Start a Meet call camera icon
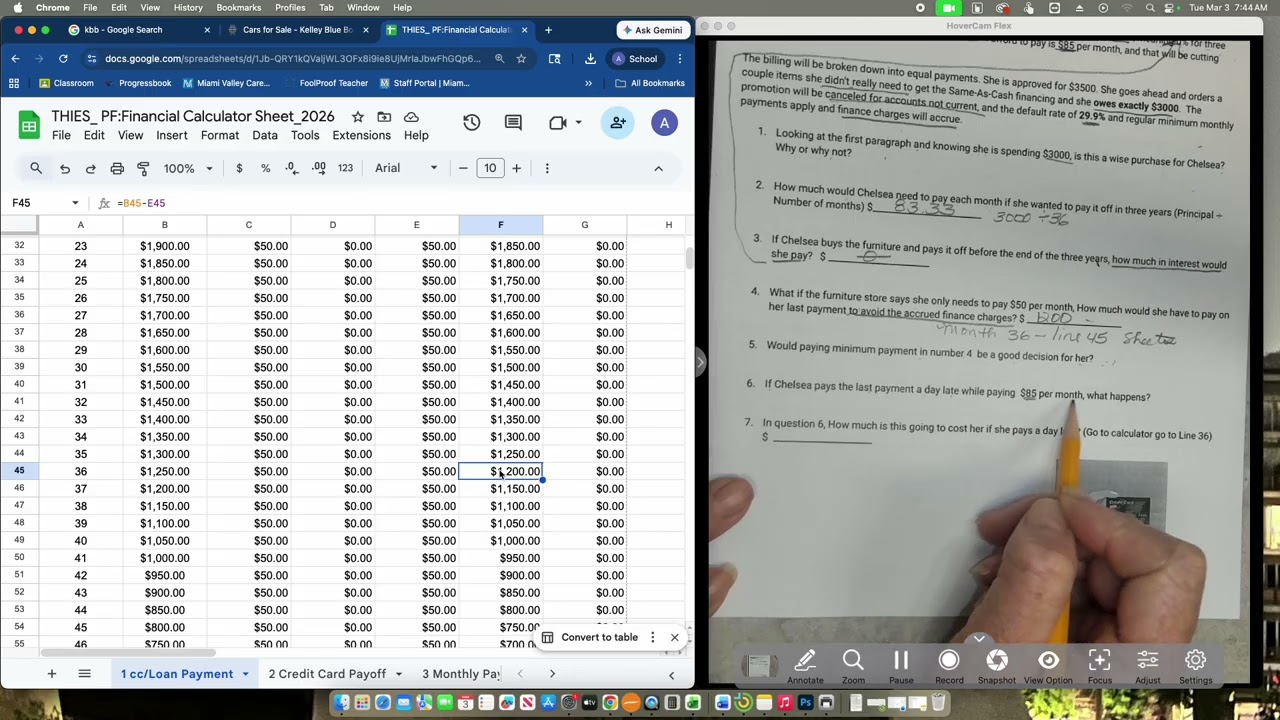The height and width of the screenshot is (720, 1280). 558,123
